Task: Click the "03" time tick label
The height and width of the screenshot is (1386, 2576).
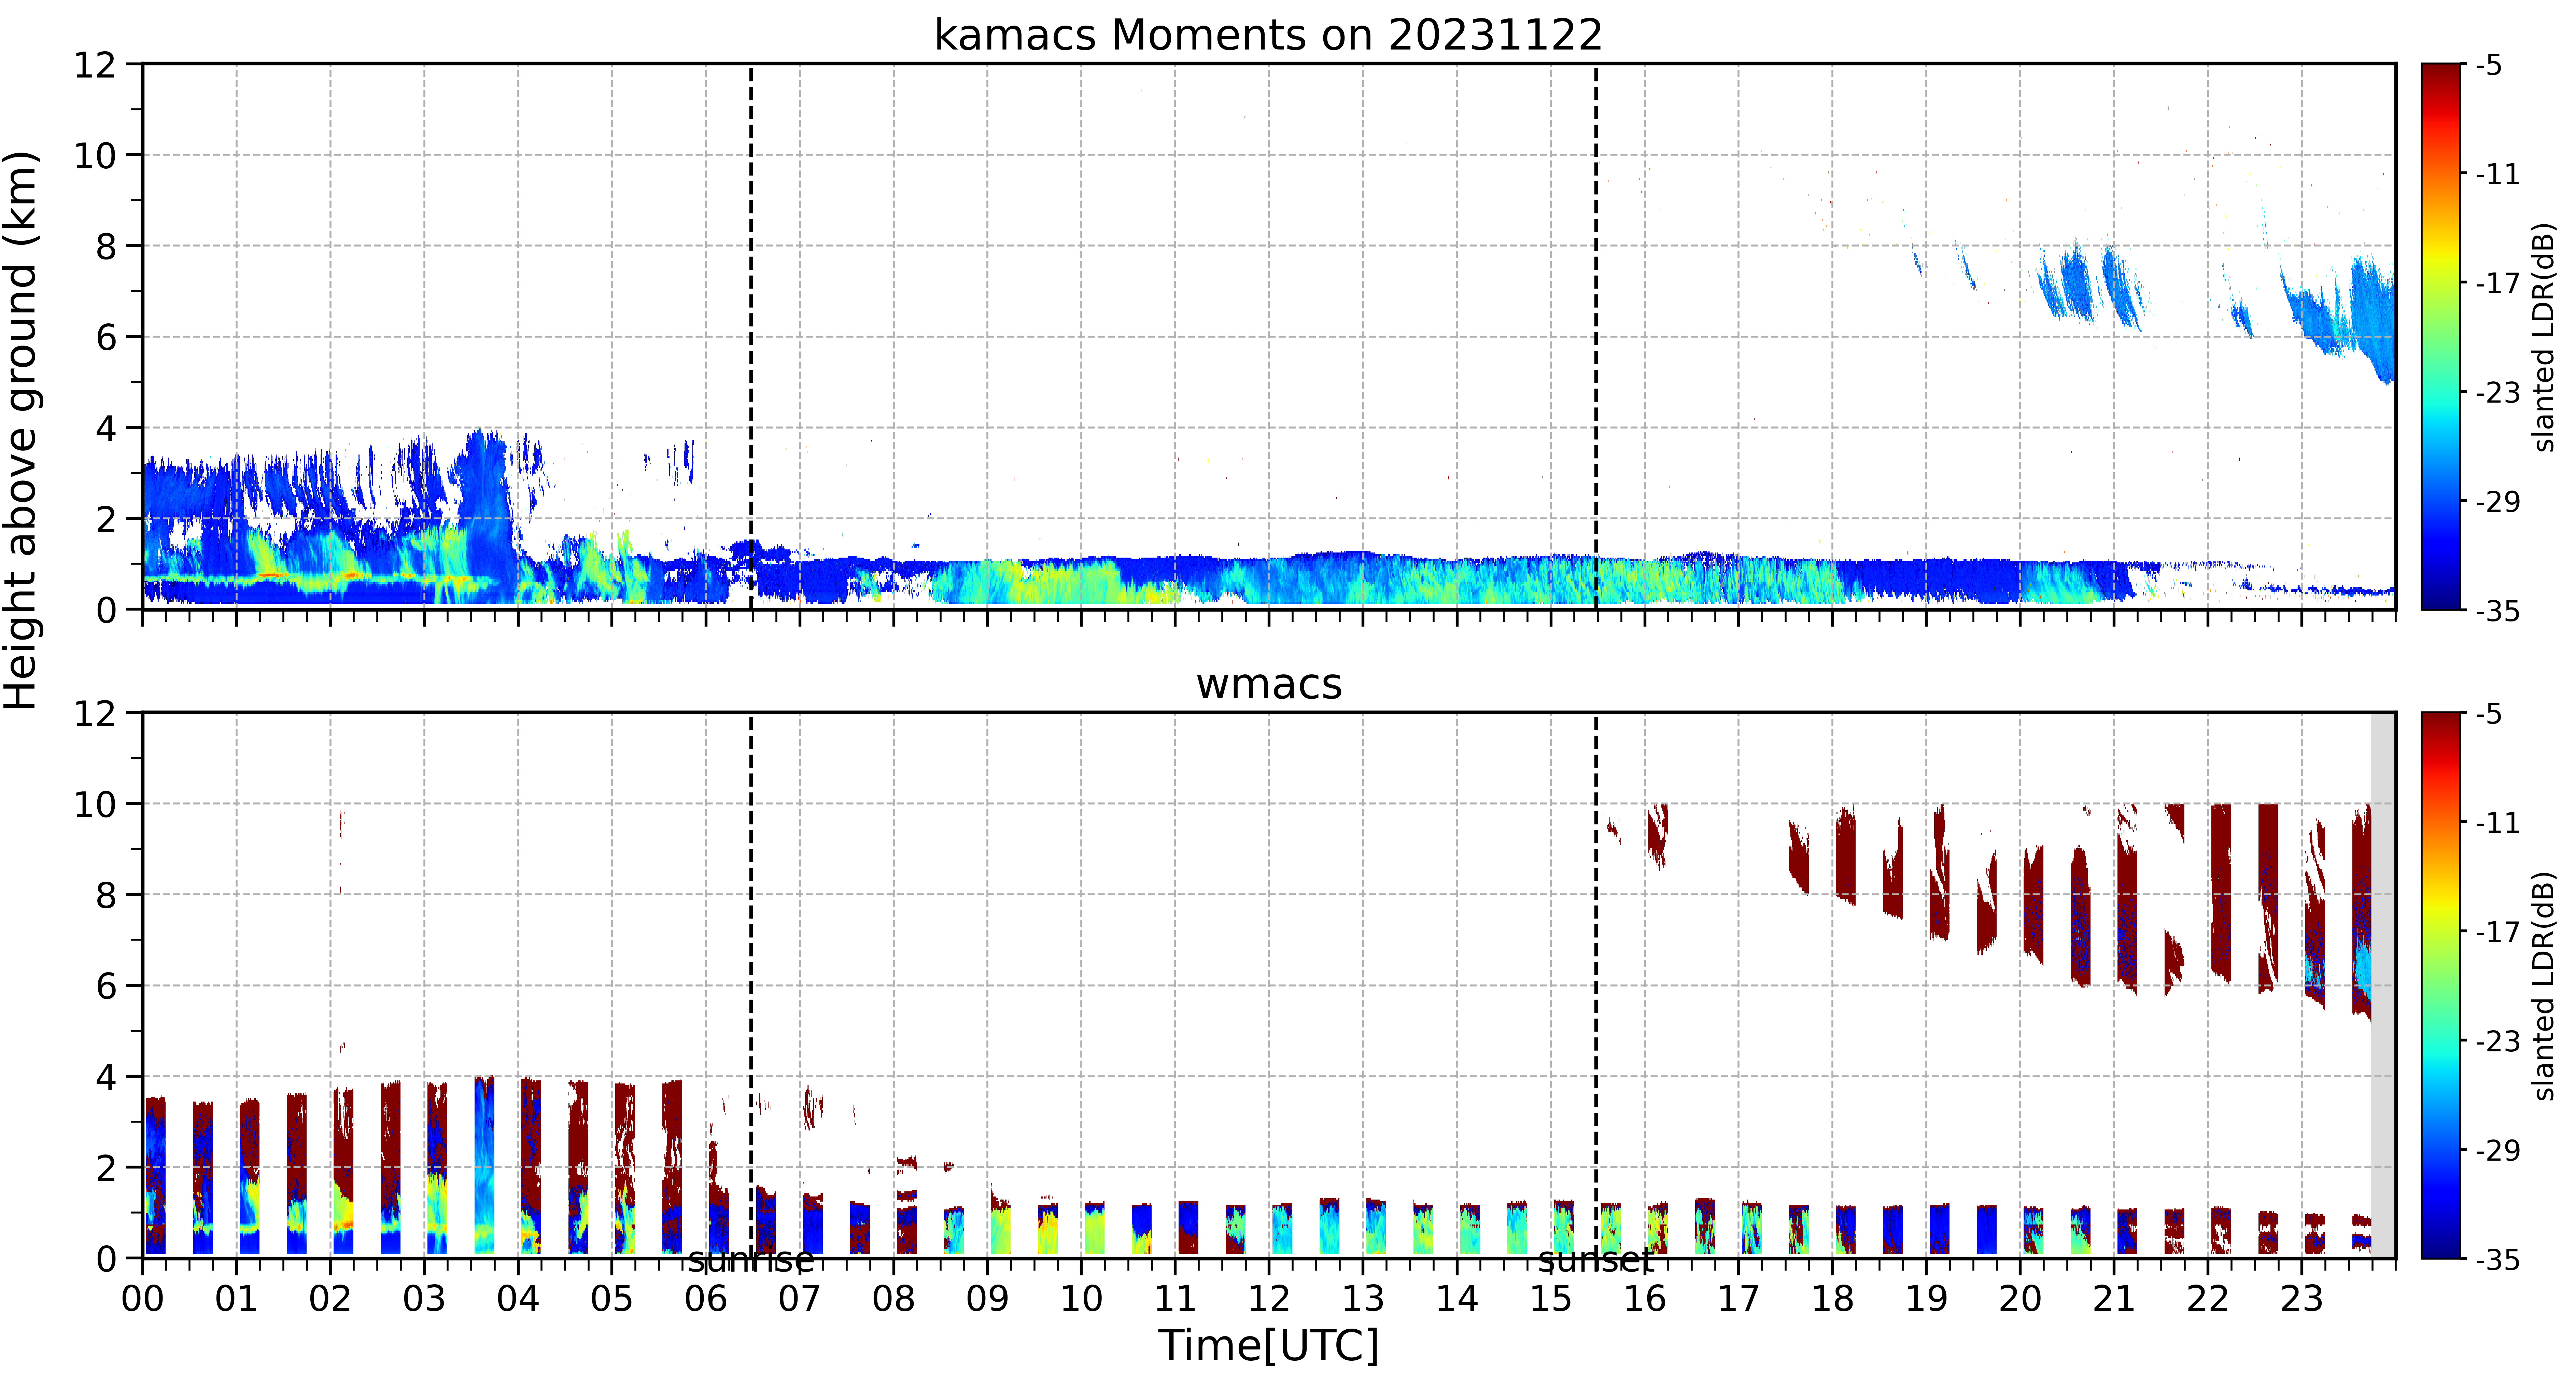Action: (424, 1299)
